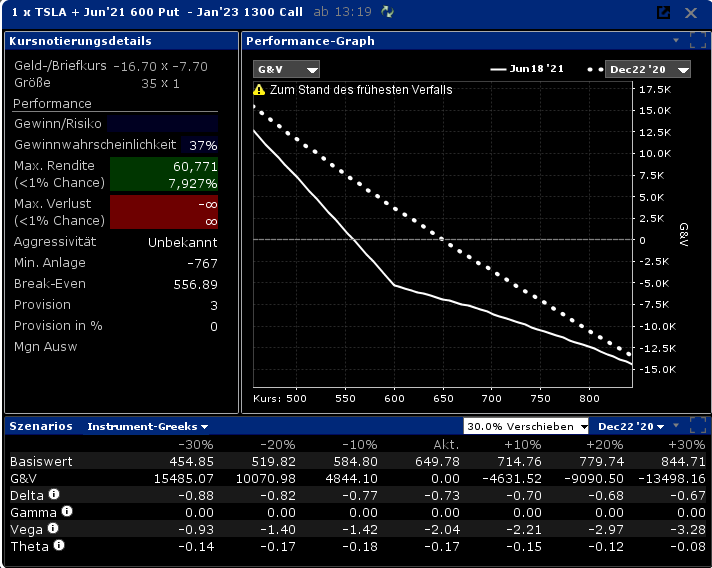Click the Theta info icon
This screenshot has width=712, height=568.
[59, 545]
